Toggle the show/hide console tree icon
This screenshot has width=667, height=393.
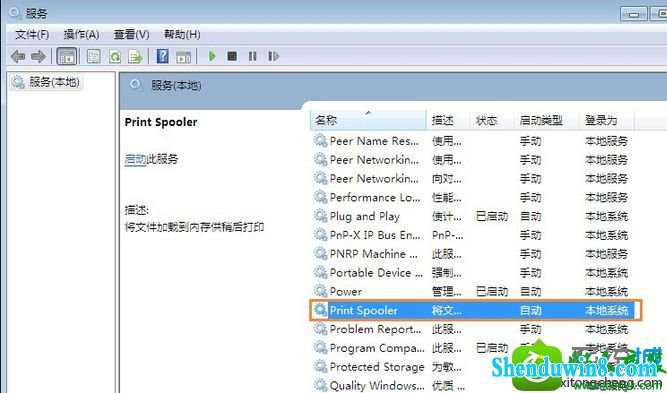[67, 56]
